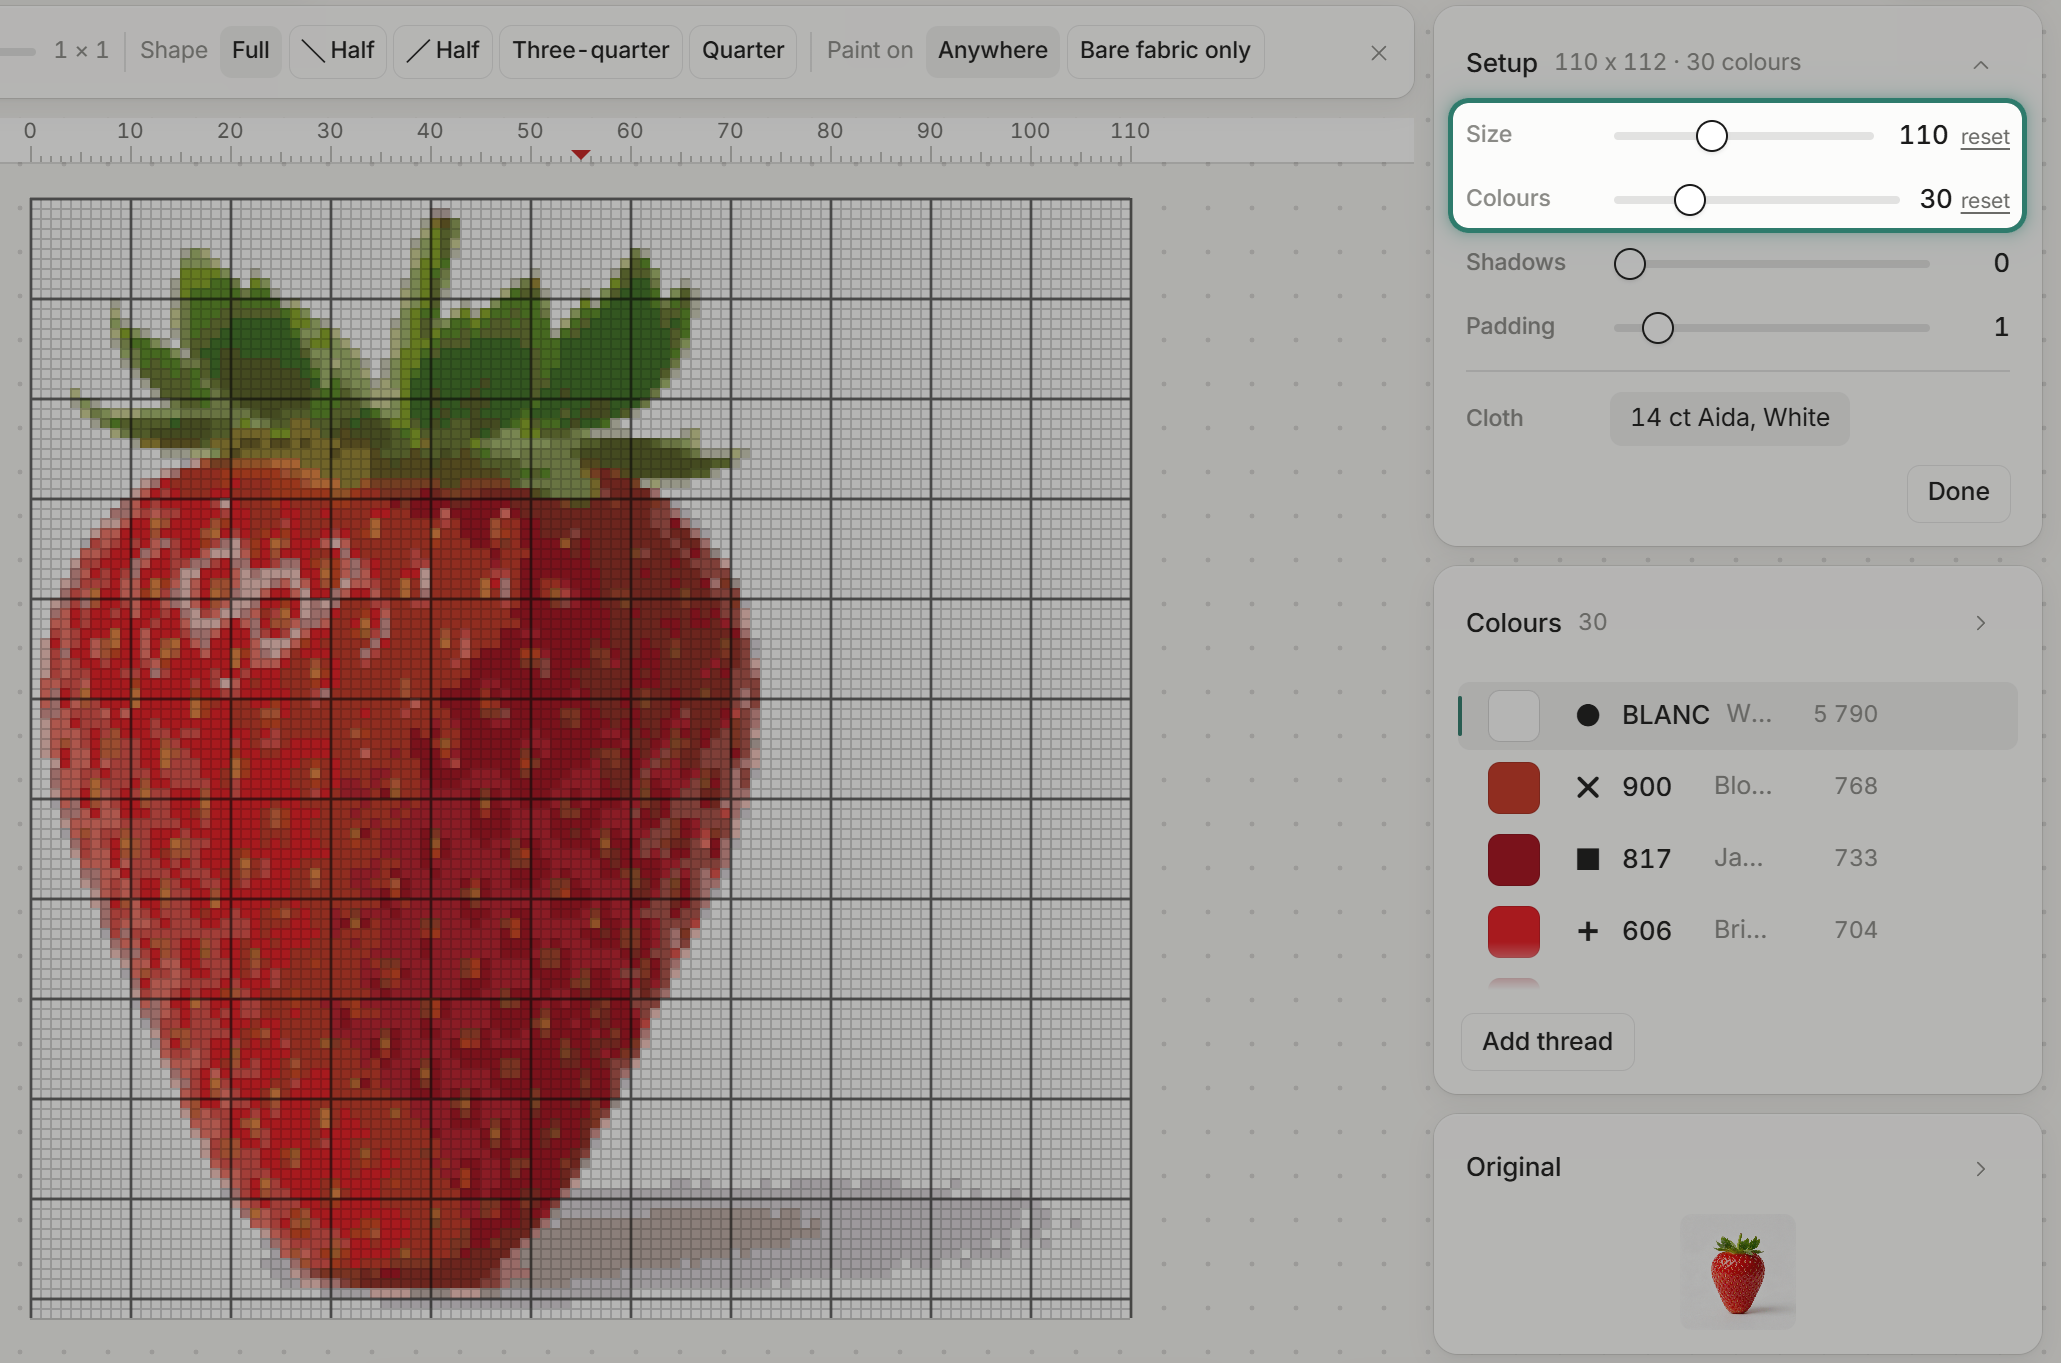Click the Padding value 1
Image resolution: width=2061 pixels, height=1363 pixels.
coord(2001,327)
